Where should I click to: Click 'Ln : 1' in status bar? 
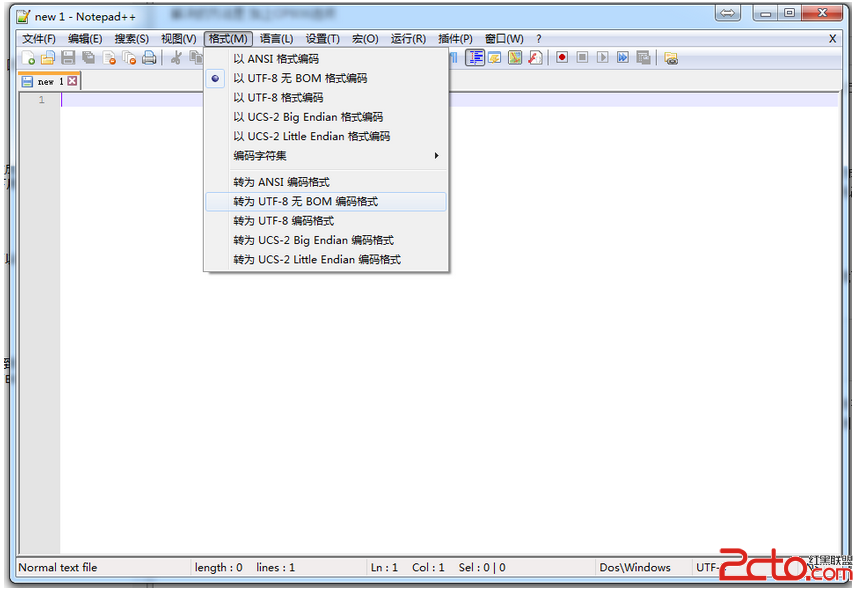pos(384,568)
